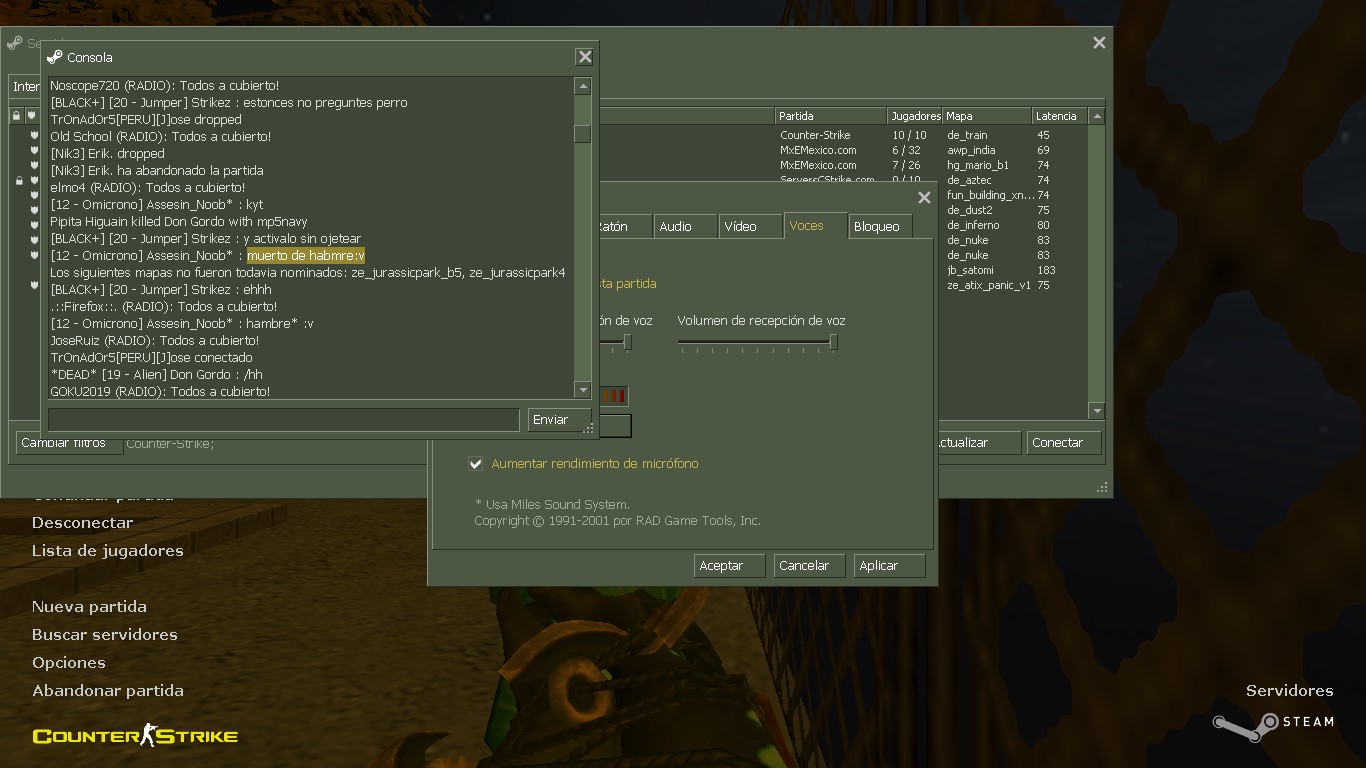Sort servers by Mapa column header
Viewport: 1366px width, 768px height.
tap(987, 116)
